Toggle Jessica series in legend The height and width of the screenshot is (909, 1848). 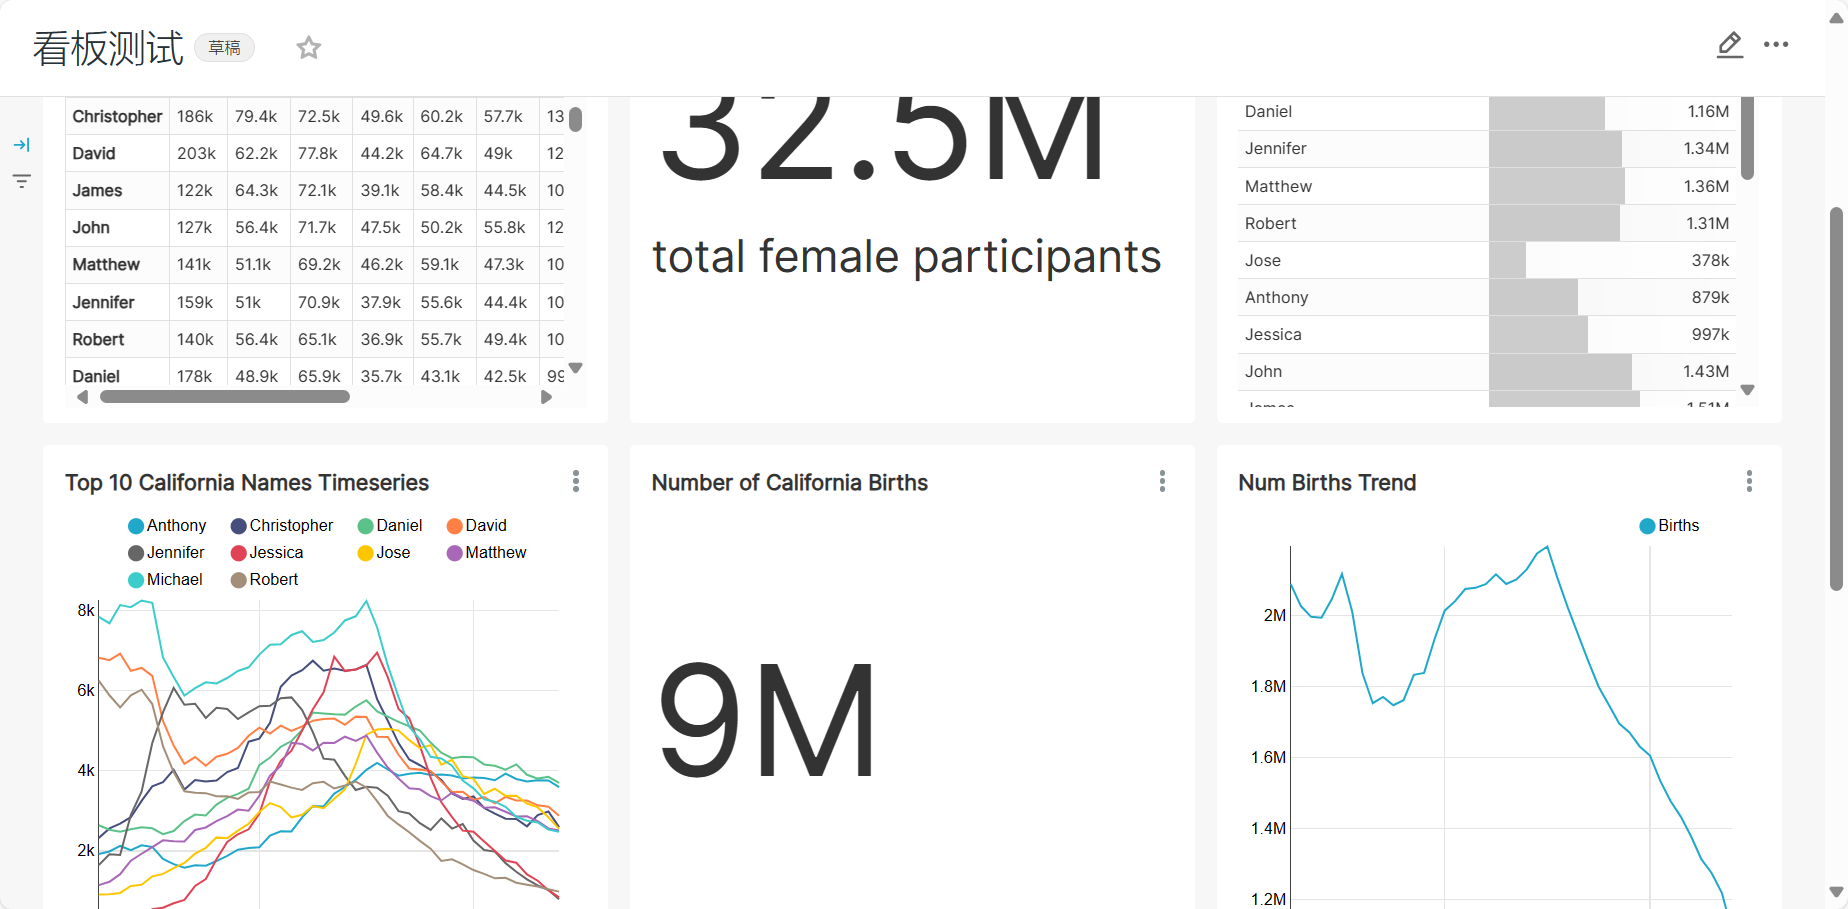click(x=267, y=552)
